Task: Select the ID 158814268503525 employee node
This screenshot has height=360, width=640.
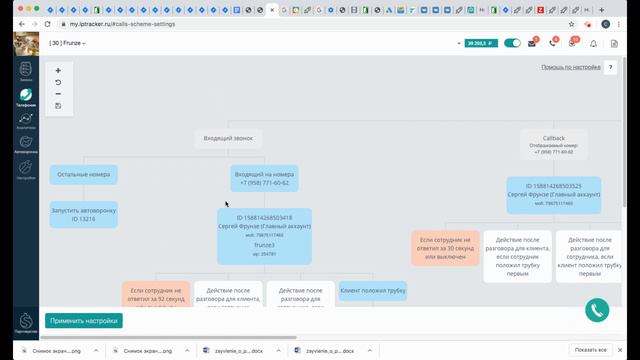Action: 554,195
